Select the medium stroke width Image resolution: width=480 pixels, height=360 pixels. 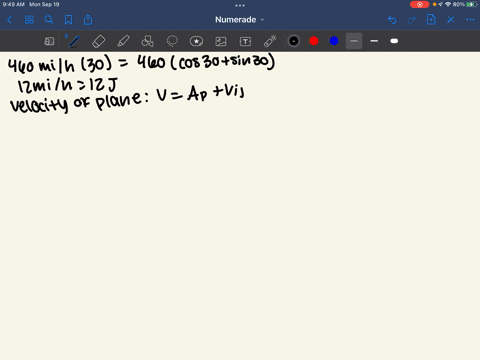374,41
